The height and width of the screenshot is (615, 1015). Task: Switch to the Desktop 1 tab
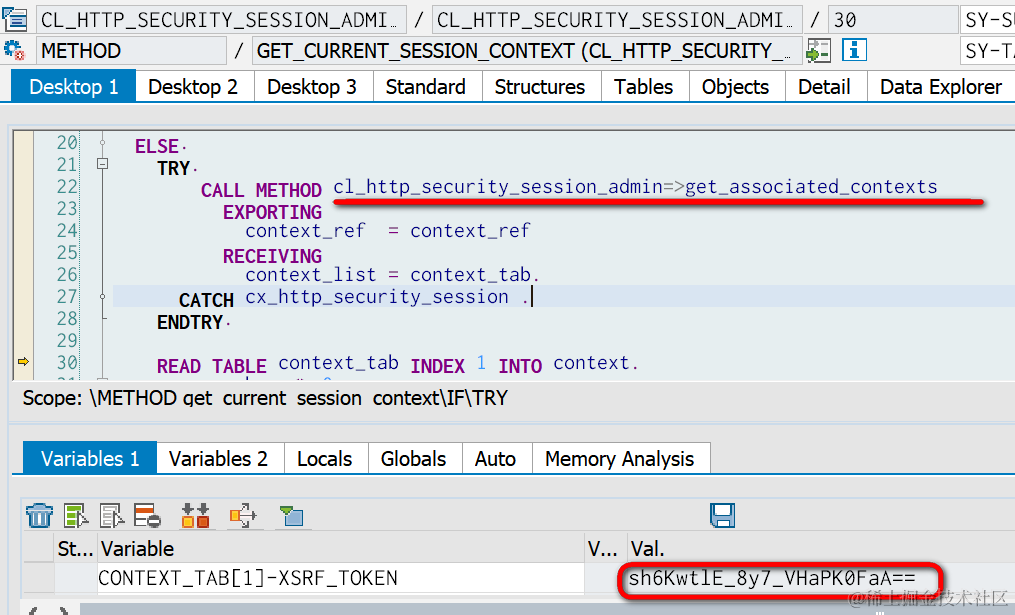74,86
